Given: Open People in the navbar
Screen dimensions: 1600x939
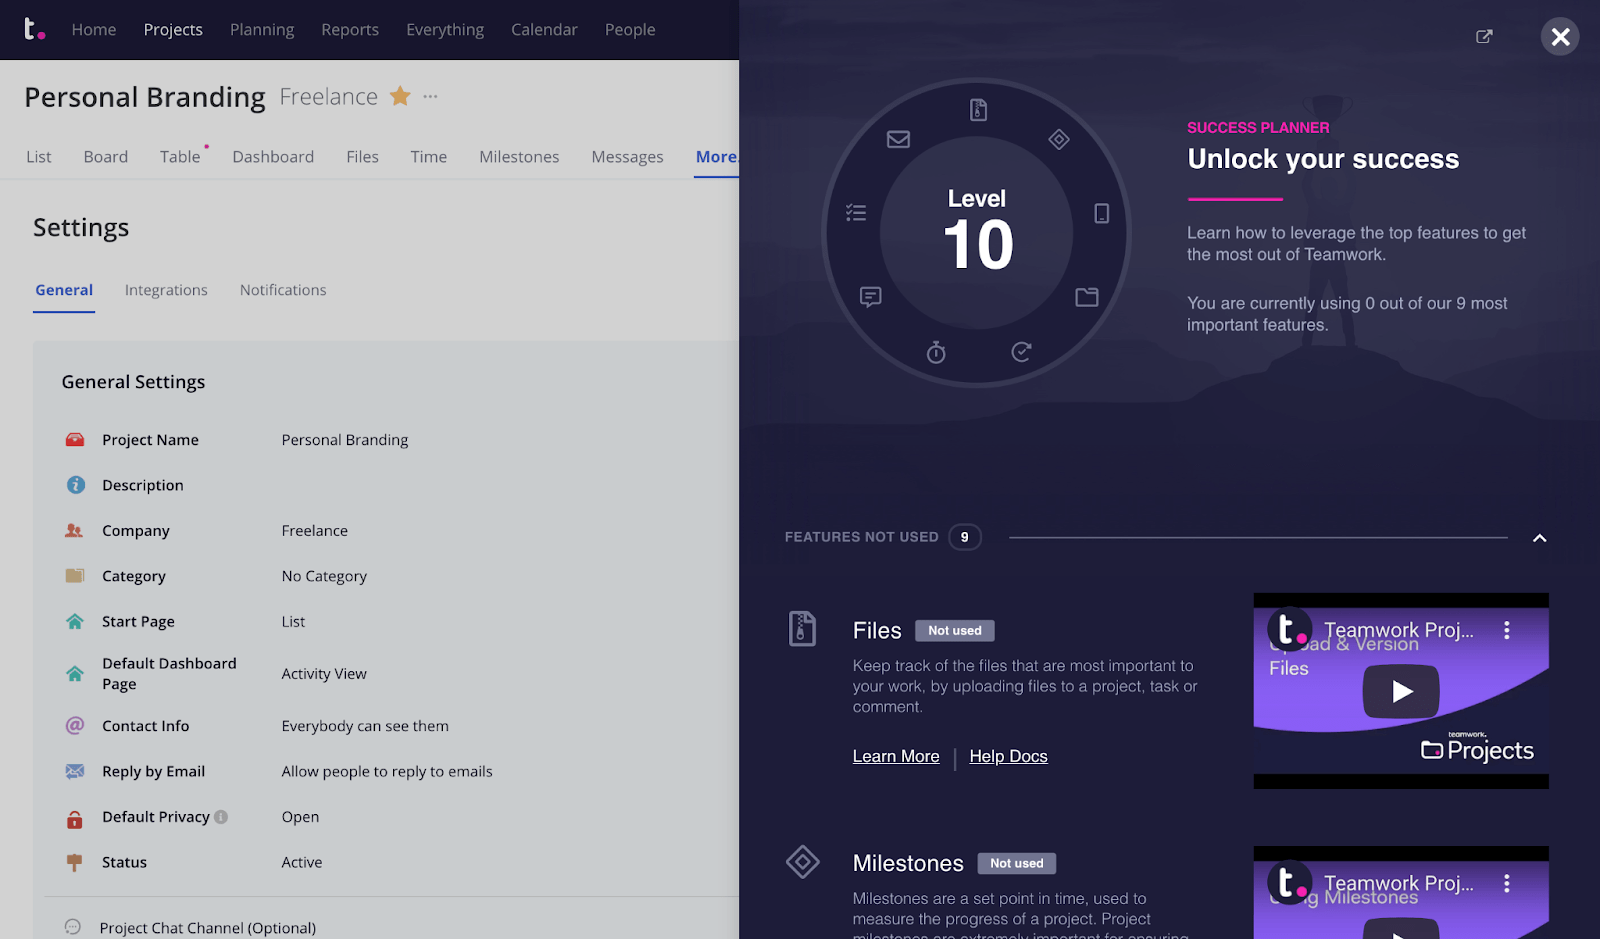Looking at the screenshot, I should coord(630,30).
